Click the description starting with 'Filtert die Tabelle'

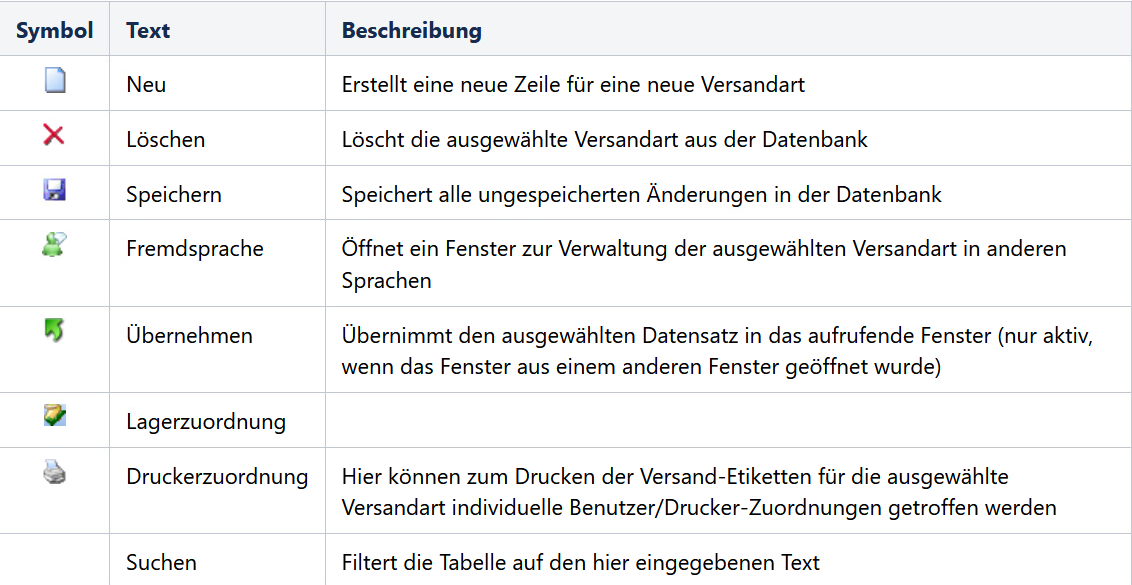tap(580, 563)
